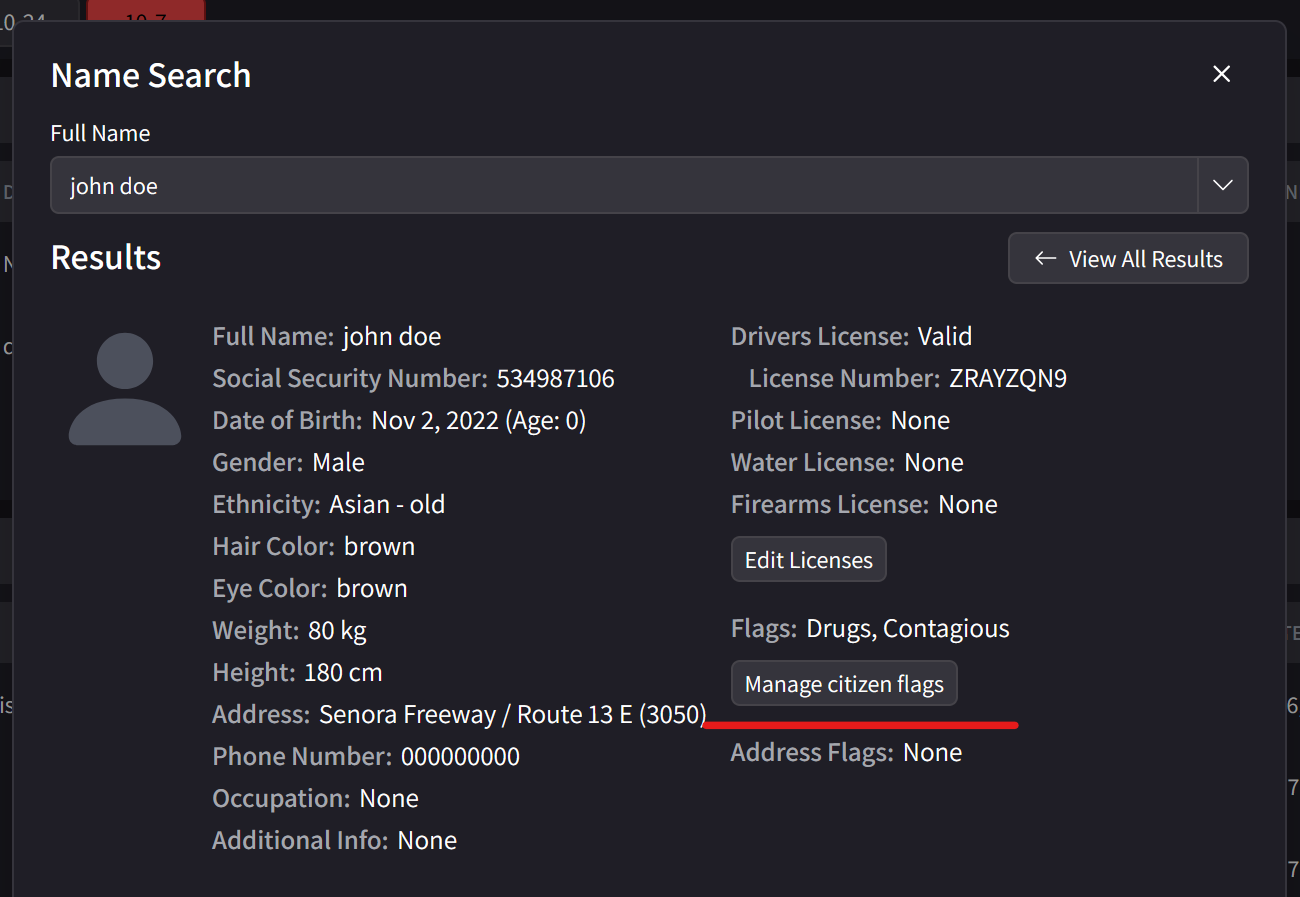The width and height of the screenshot is (1300, 897).
Task: Select the red 10-7 status button
Action: tap(146, 10)
